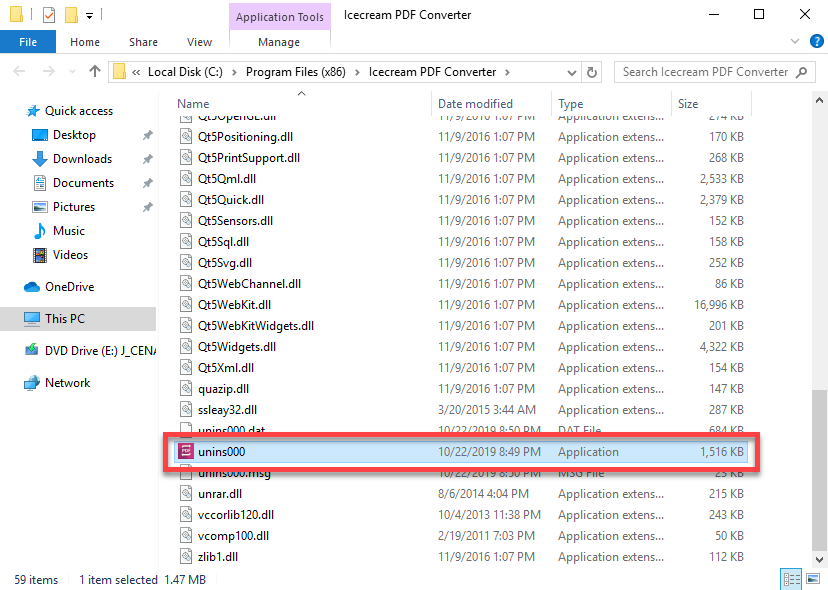Click the Application Tools contextual tab
The image size is (828, 590).
[279, 17]
